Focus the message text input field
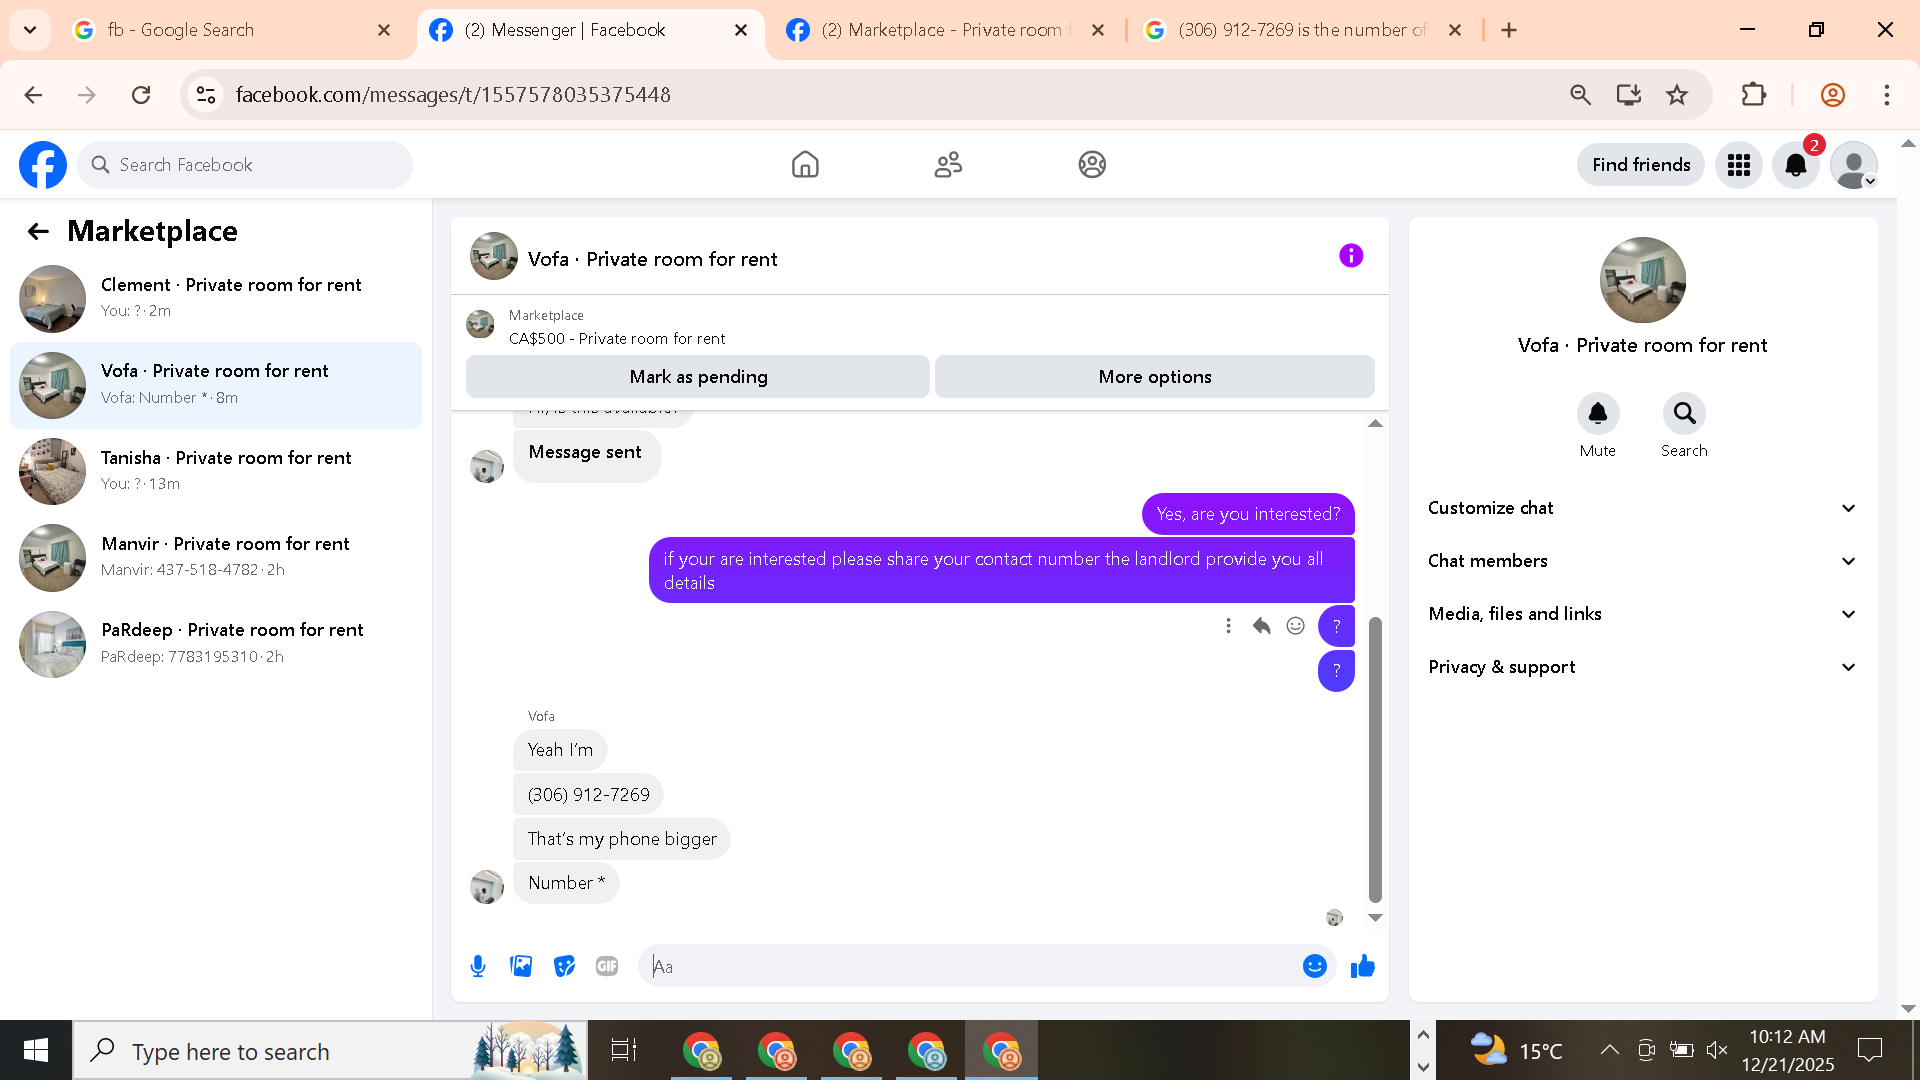The image size is (1920, 1080). [x=970, y=966]
